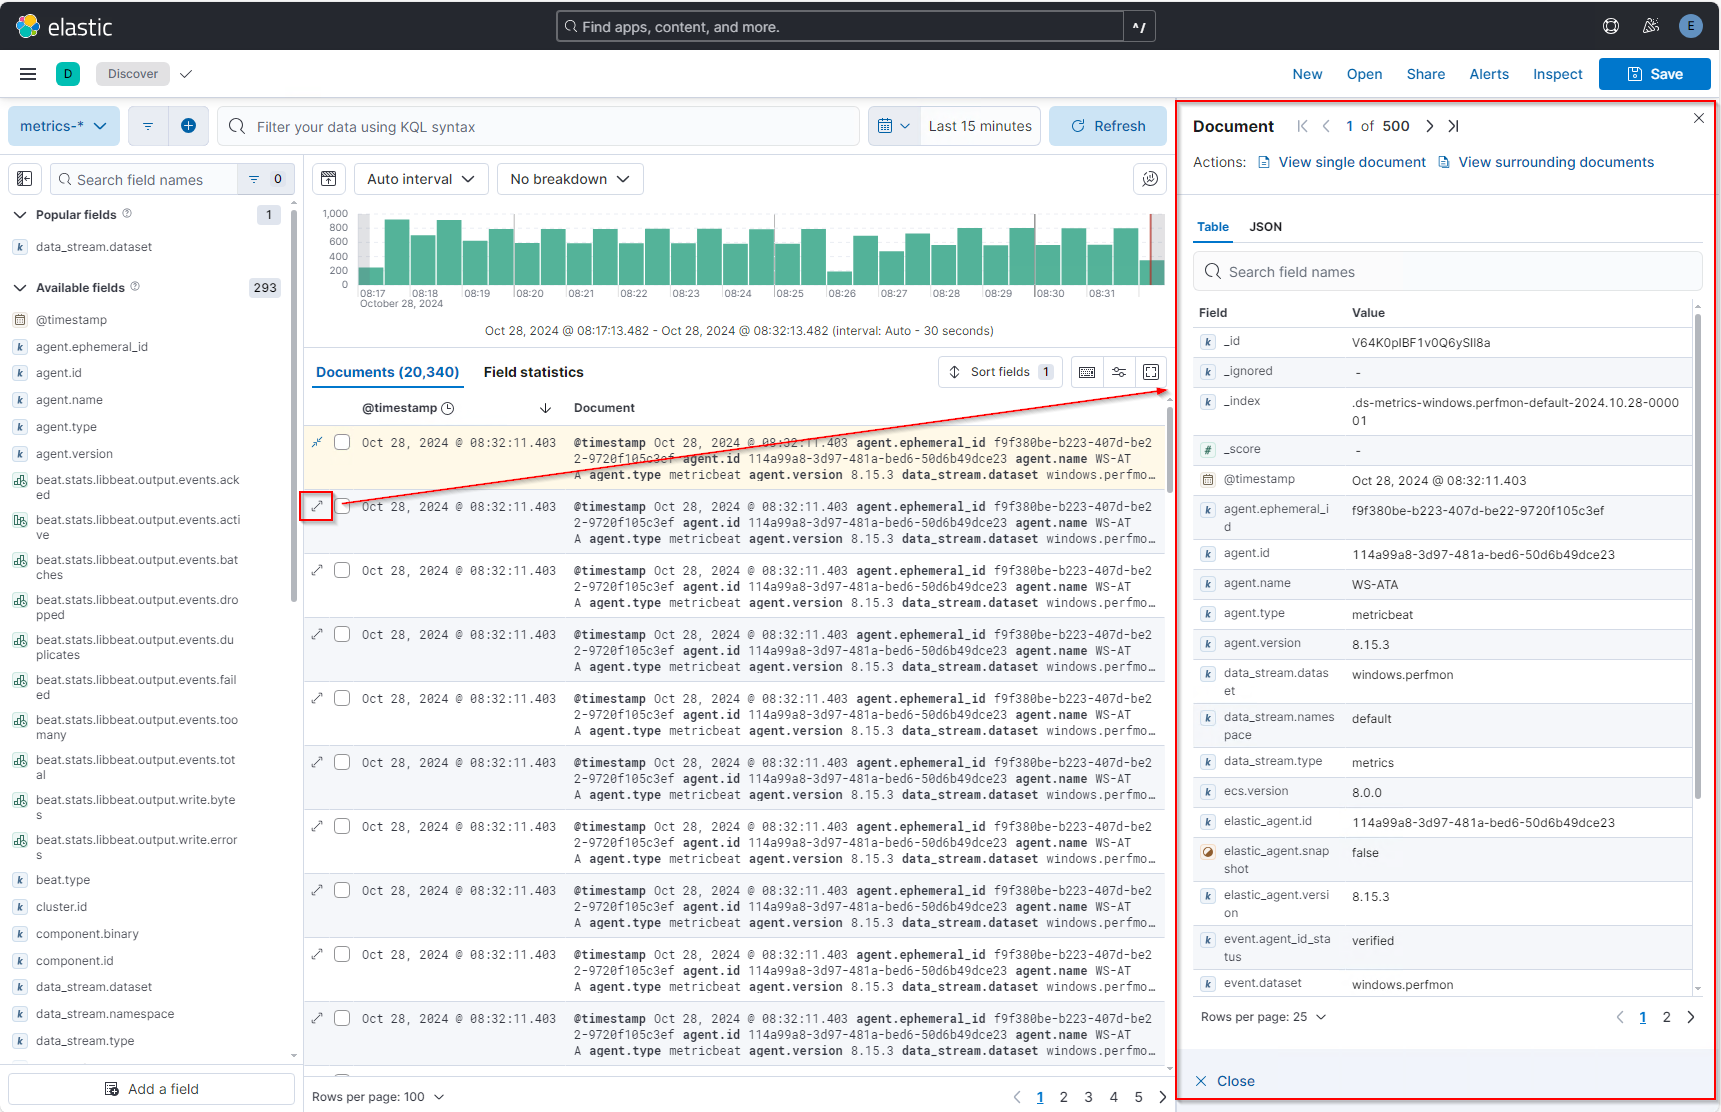Open the help menu lifebuoy icon
Viewport: 1721px width, 1112px height.
coord(1611,27)
